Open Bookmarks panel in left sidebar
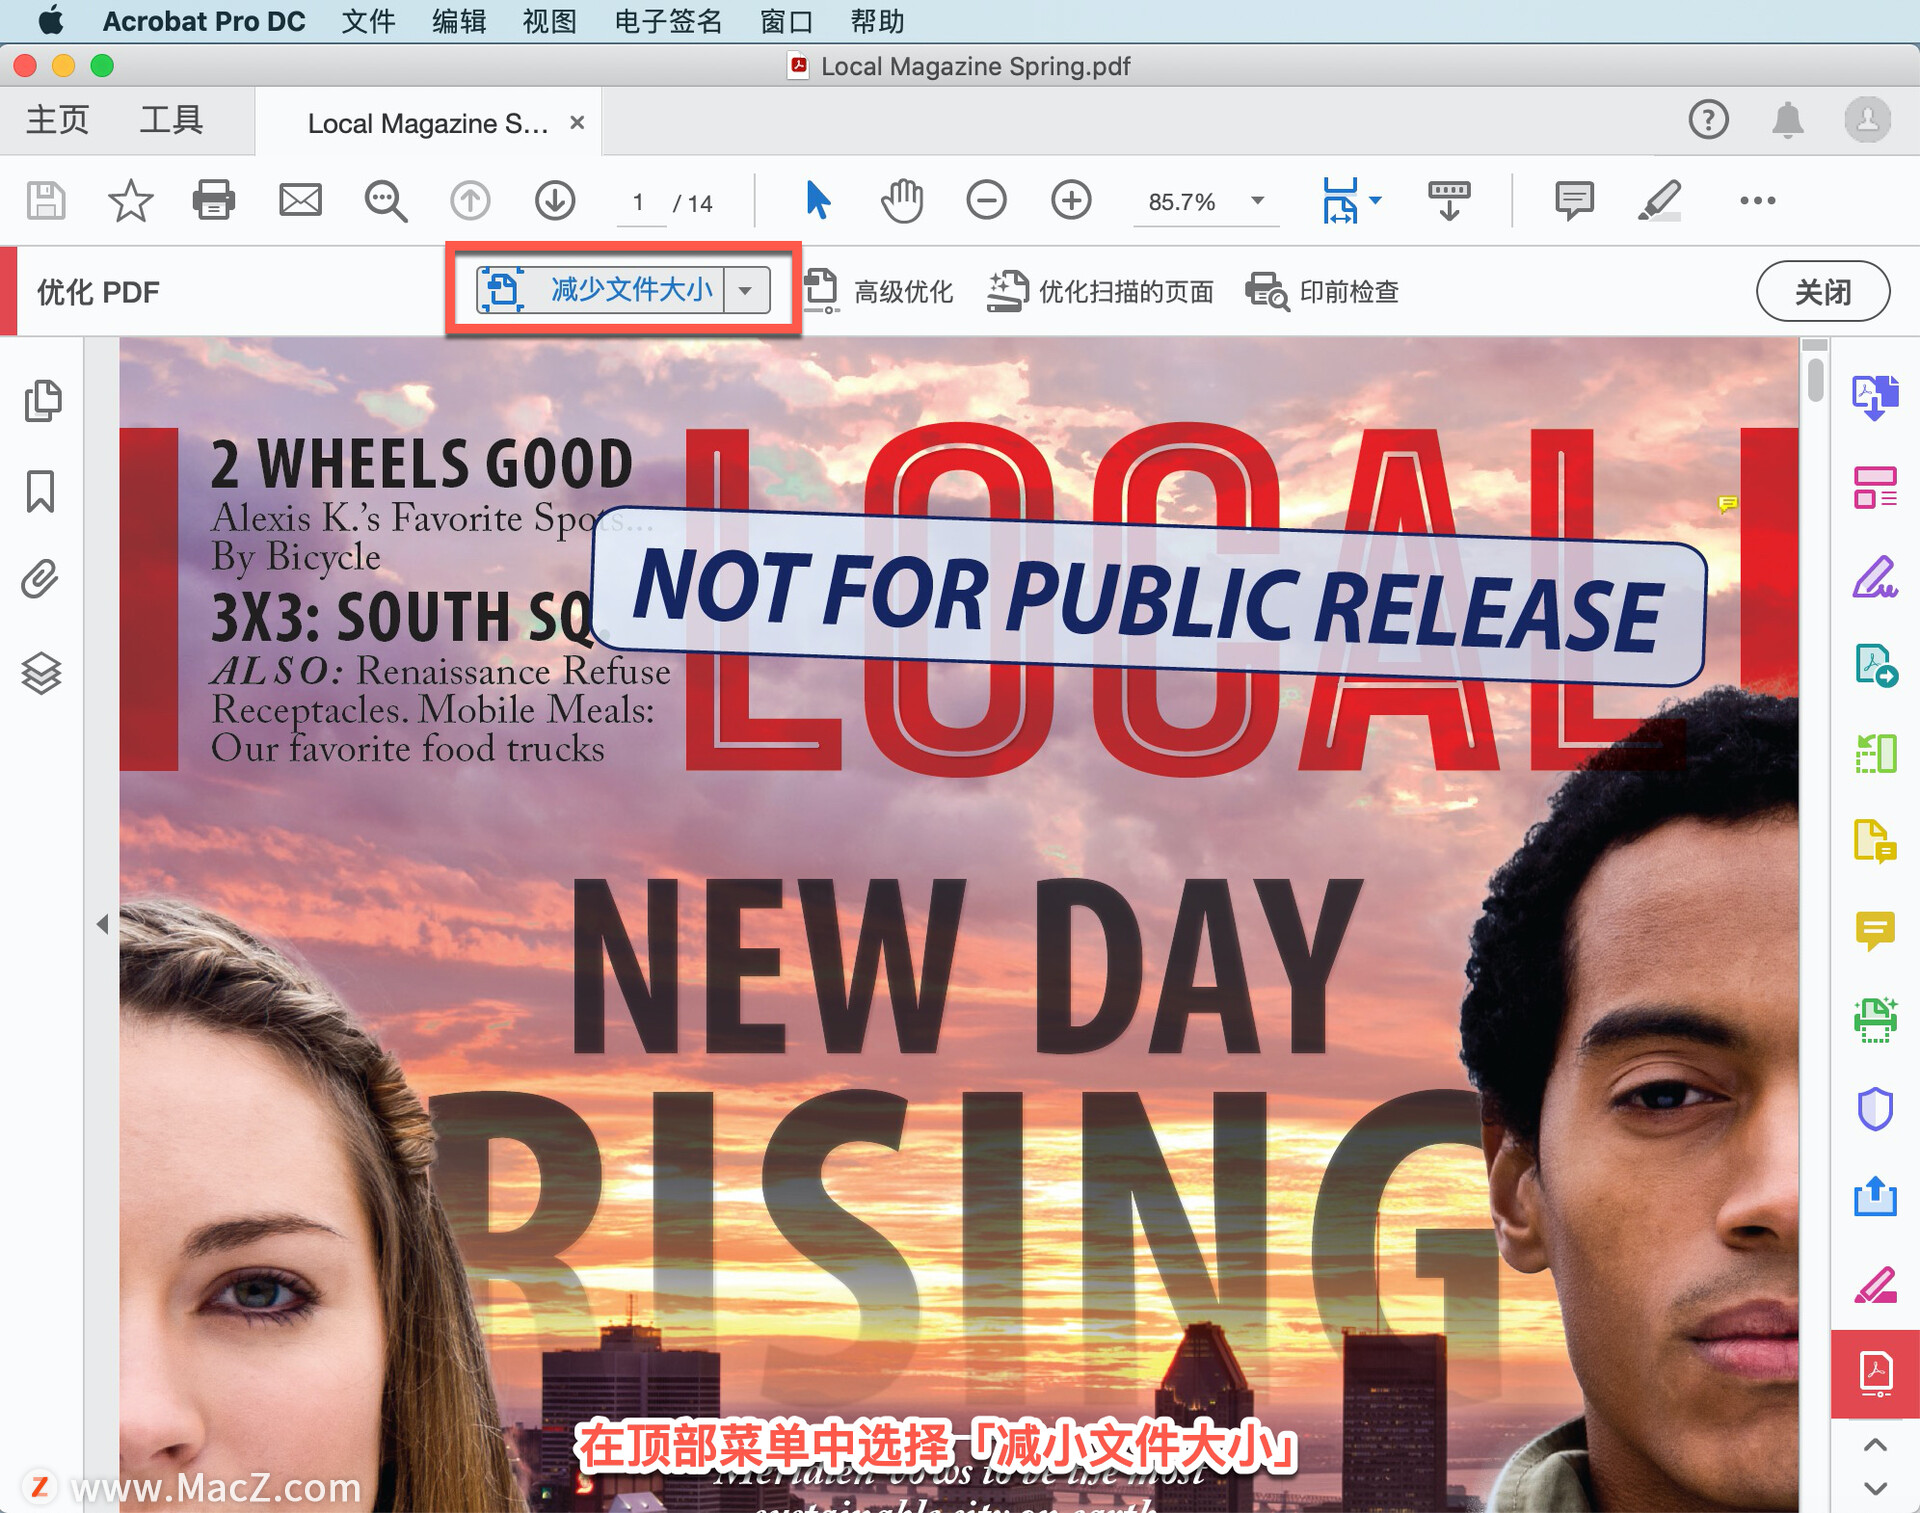Screen dimensions: 1920x1513 point(41,491)
